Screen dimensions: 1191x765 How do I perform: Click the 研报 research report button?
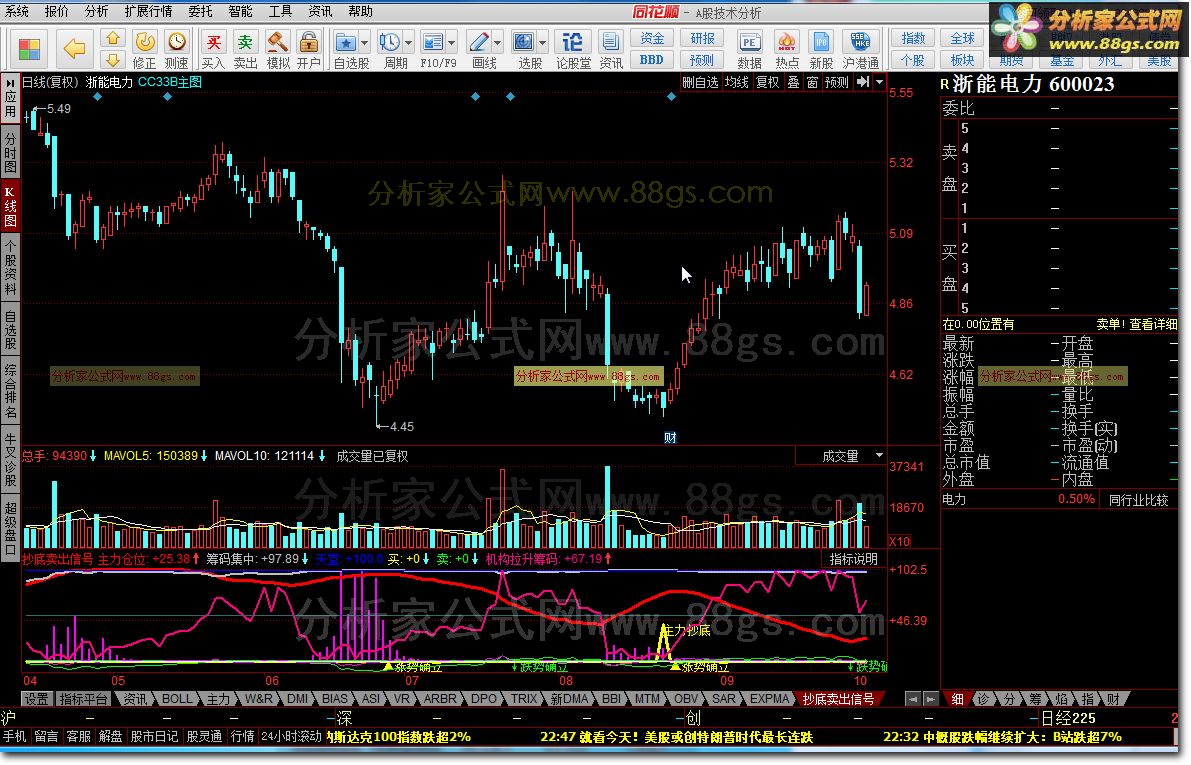702,39
